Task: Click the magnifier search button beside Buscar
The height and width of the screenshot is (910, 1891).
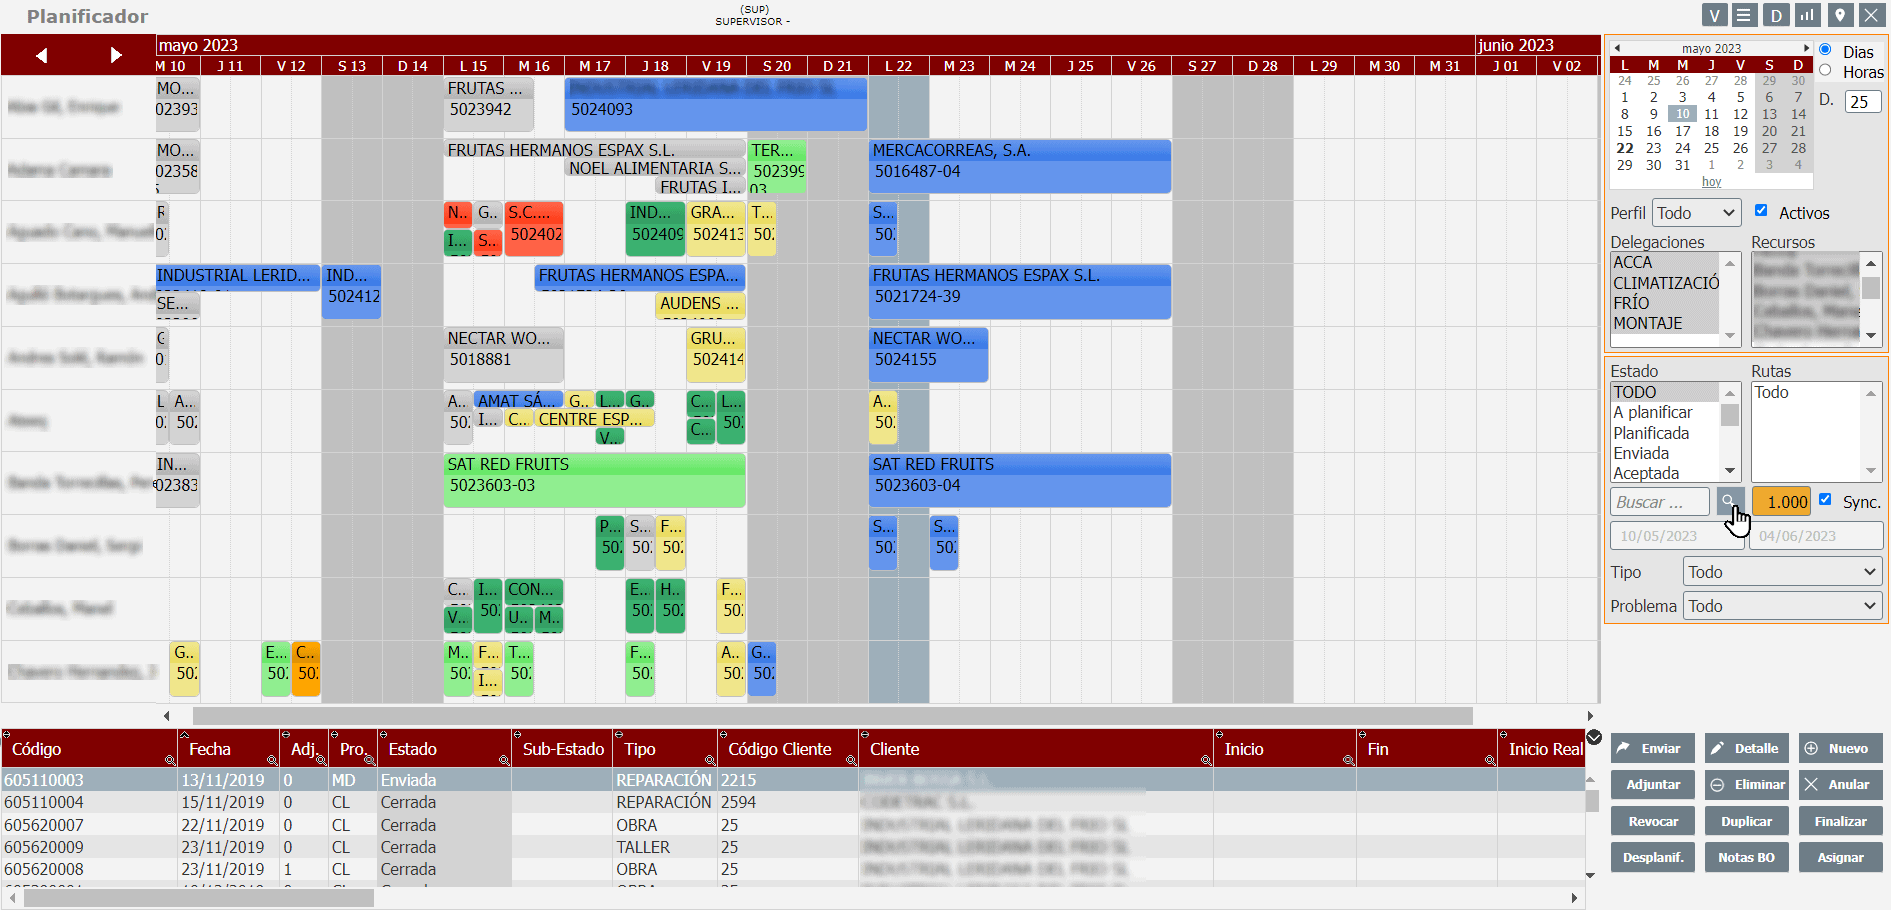Action: 1730,502
